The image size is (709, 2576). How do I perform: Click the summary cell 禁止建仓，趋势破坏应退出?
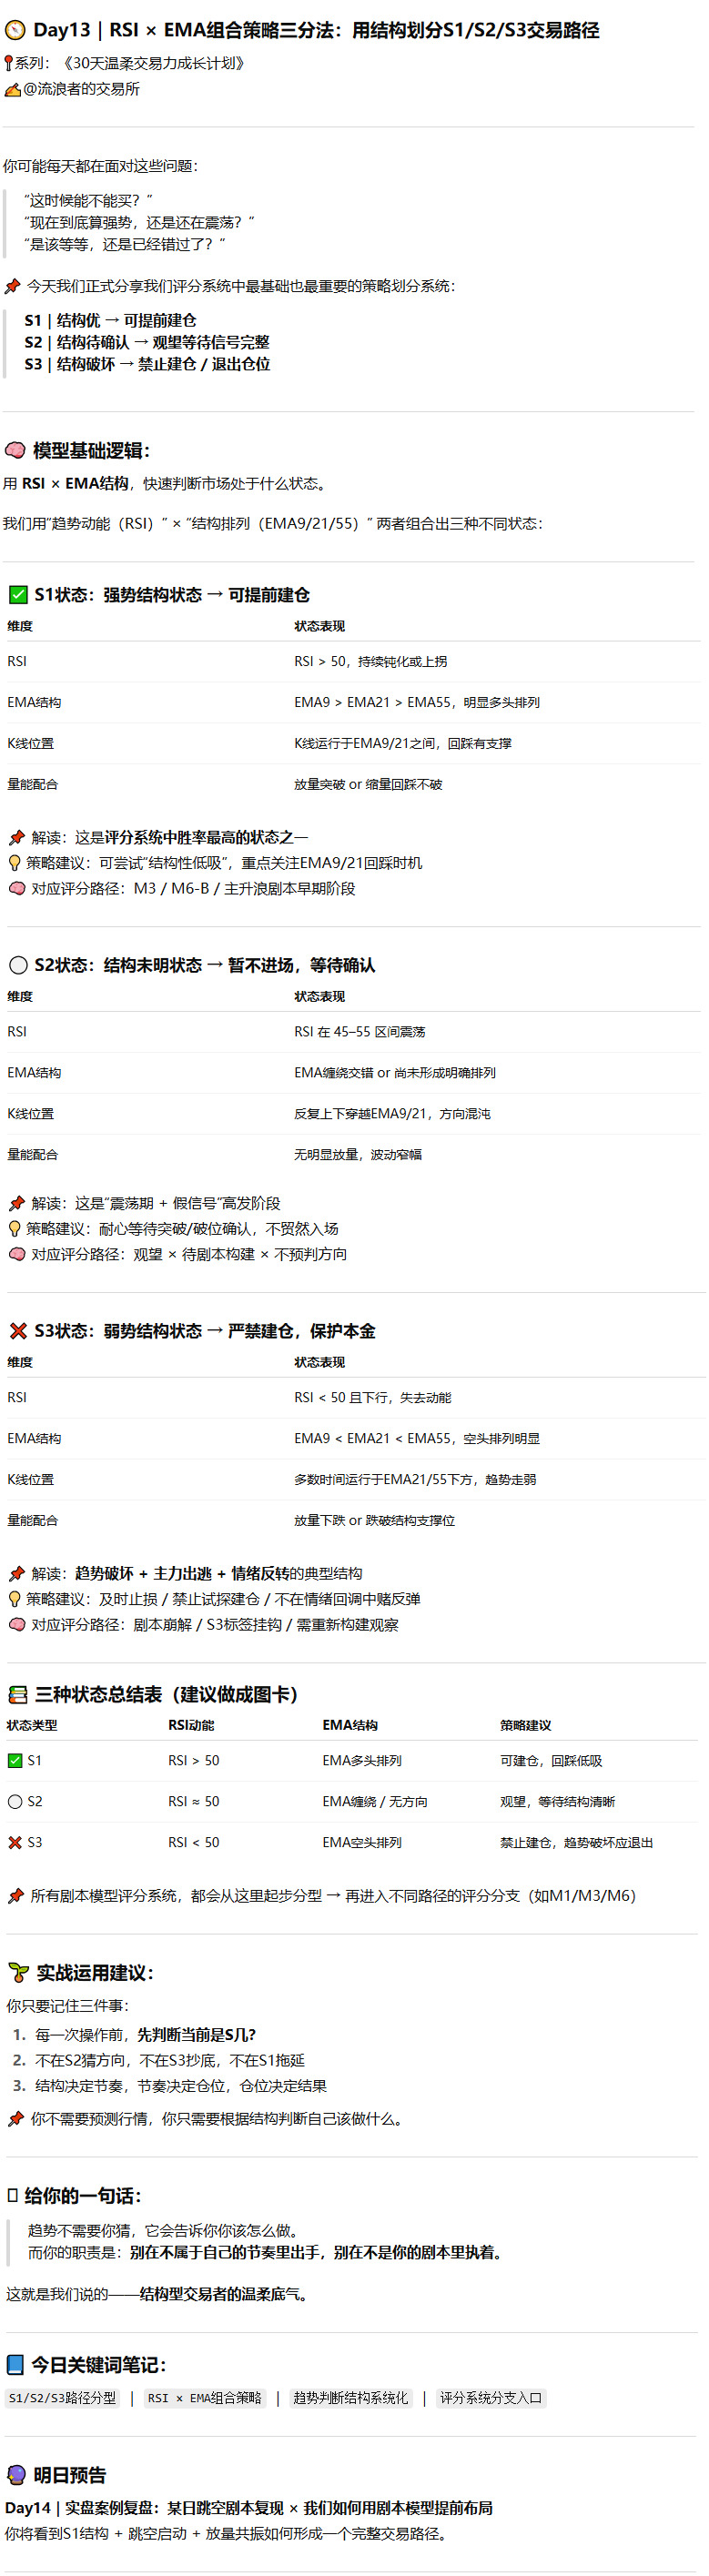pos(576,1842)
